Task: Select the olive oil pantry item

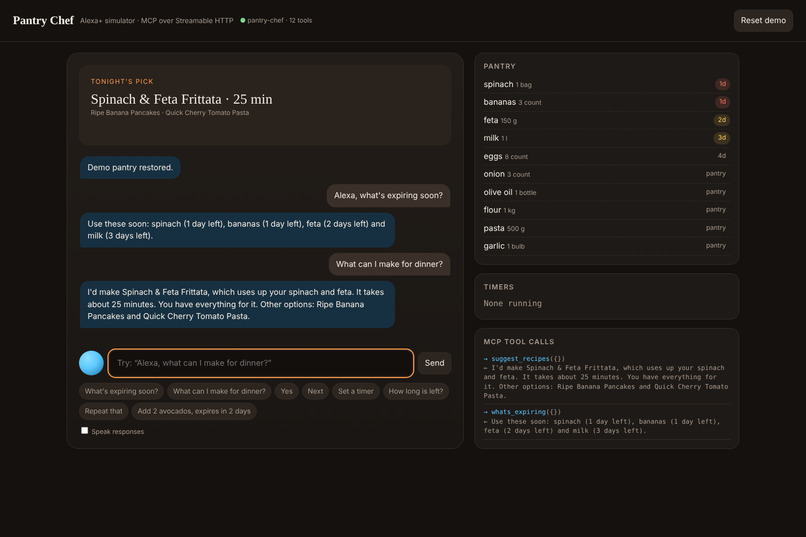Action: click(x=607, y=192)
